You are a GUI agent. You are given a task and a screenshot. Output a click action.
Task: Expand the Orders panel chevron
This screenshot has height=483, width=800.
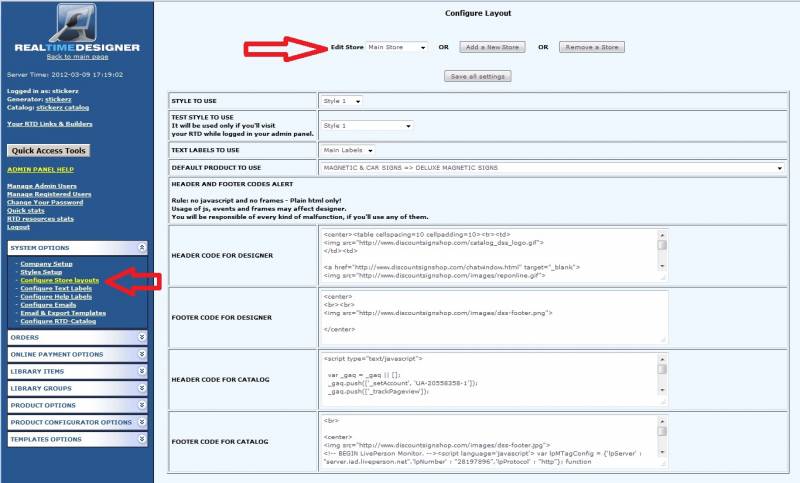[x=142, y=337]
